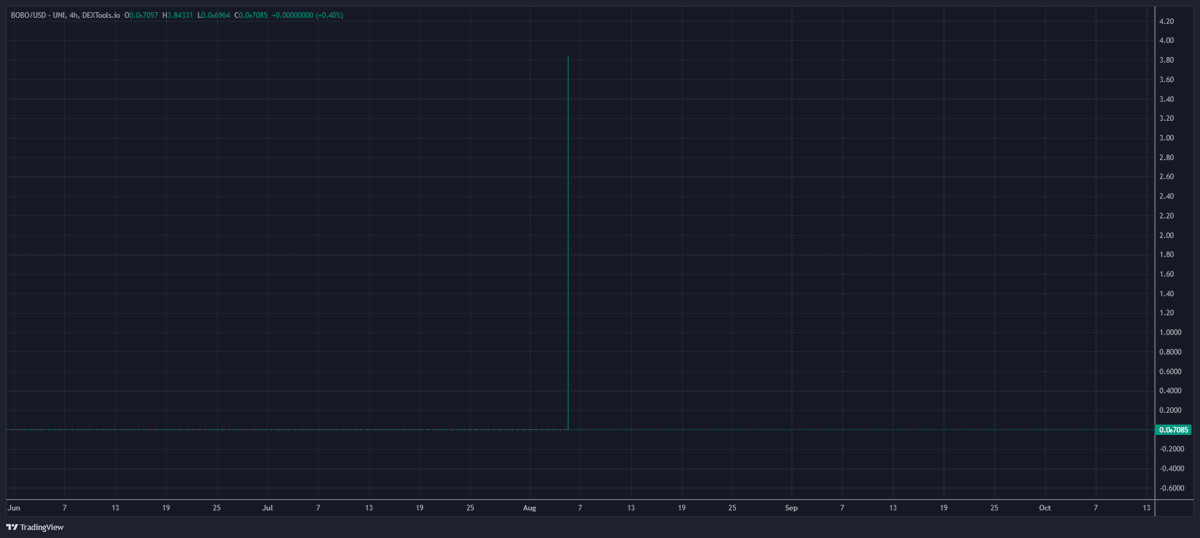Click the 1.0000 price axis label
Image resolution: width=1200 pixels, height=538 pixels.
coord(1169,333)
